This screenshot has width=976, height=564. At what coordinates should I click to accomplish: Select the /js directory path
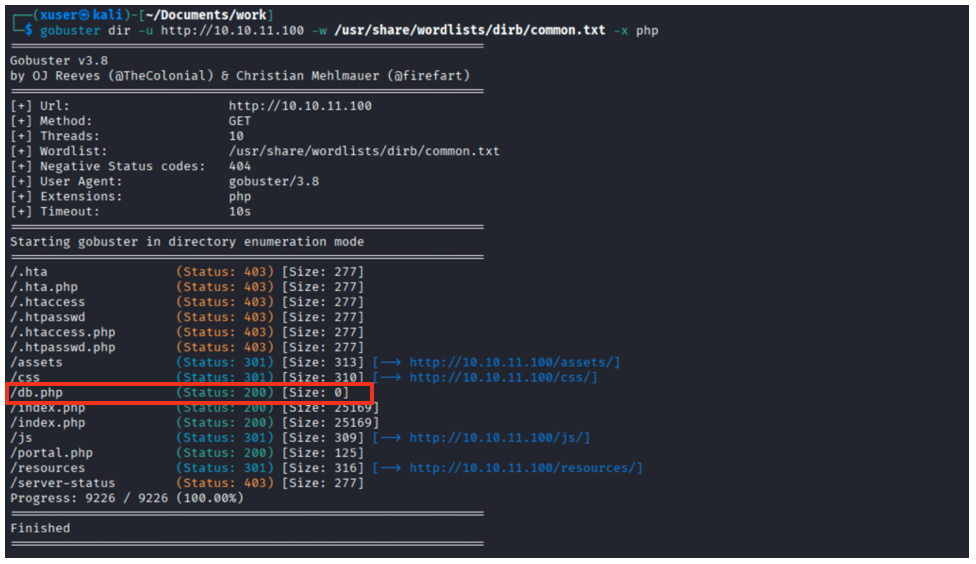pyautogui.click(x=21, y=438)
